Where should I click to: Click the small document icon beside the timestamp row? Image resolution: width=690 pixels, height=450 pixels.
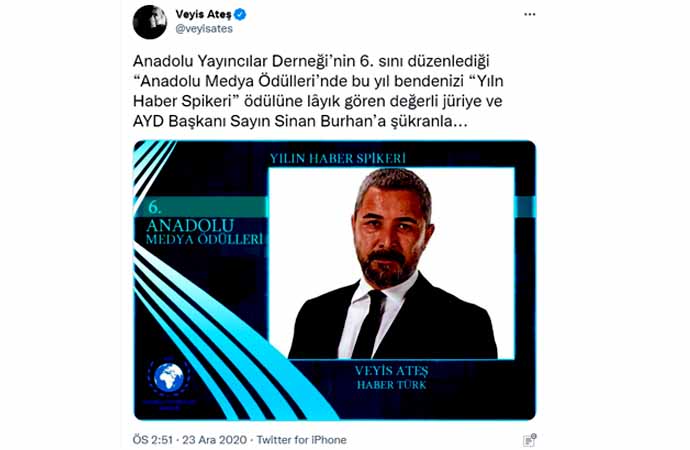click(530, 440)
